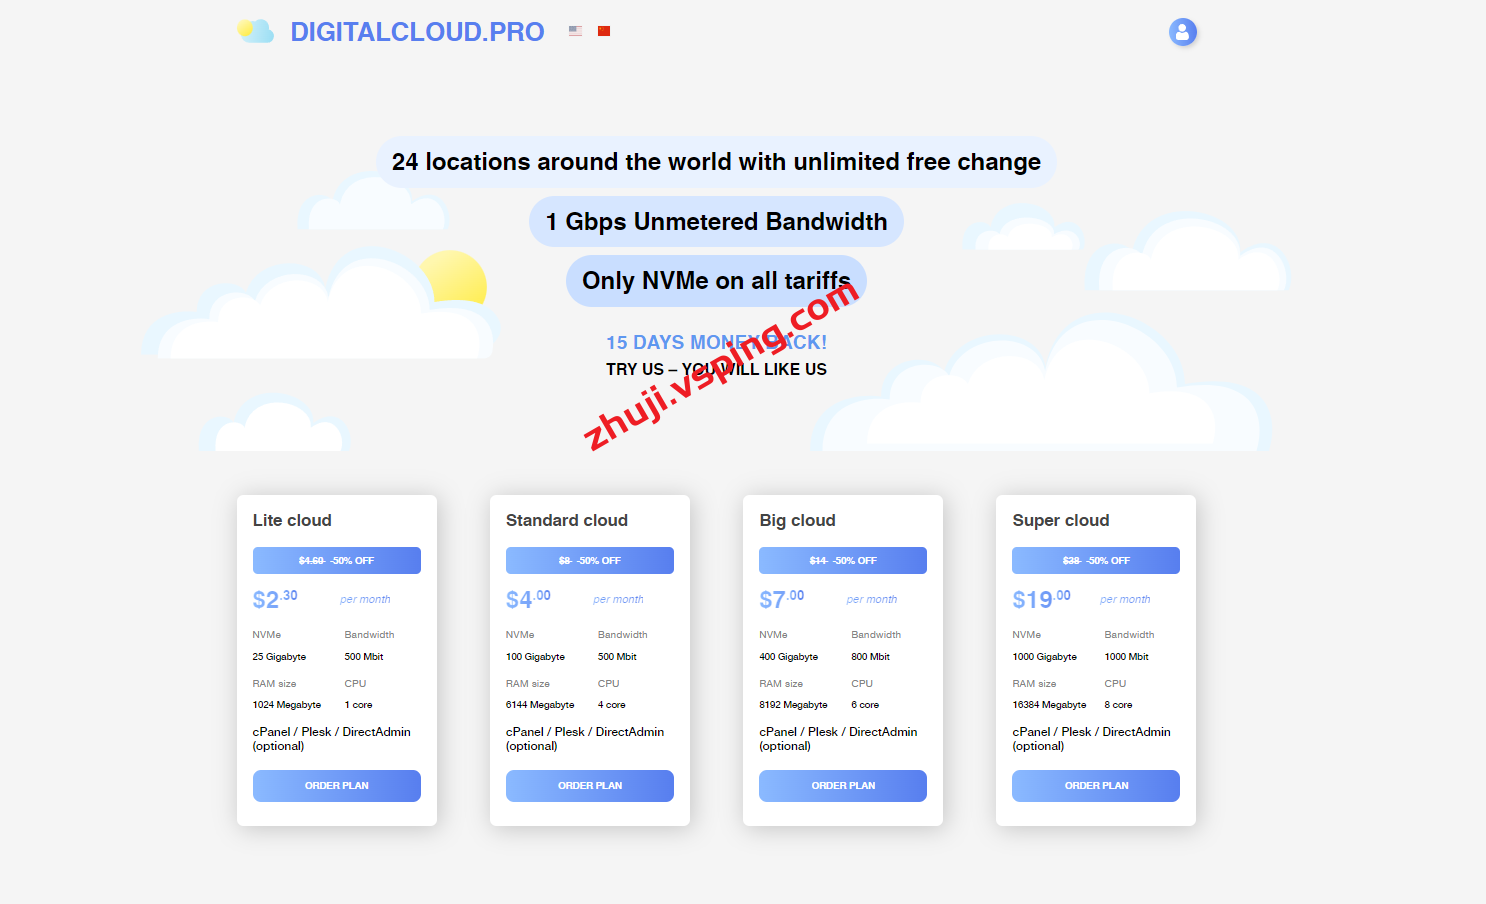Click the $4.00 Standard cloud price
The height and width of the screenshot is (904, 1486).
pyautogui.click(x=528, y=599)
